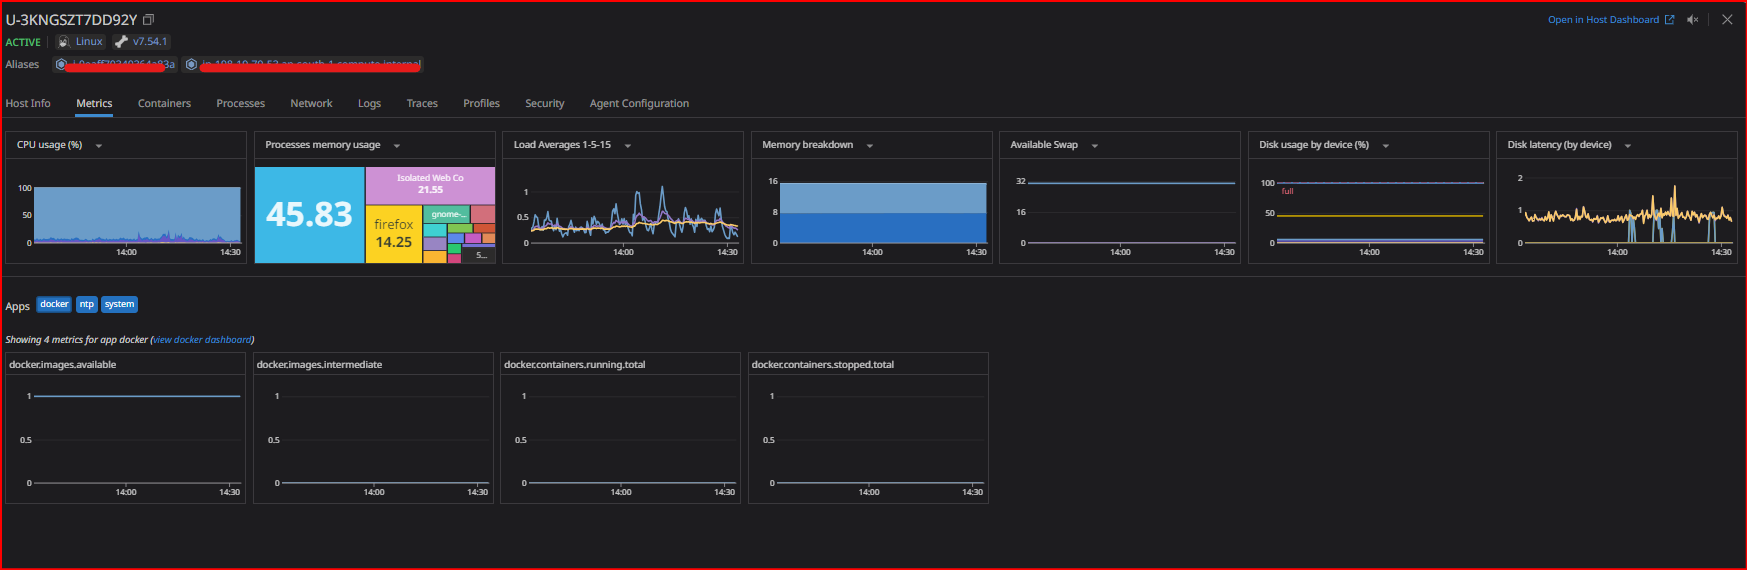
Task: Expand the Processes memory usage dropdown
Action: point(397,146)
